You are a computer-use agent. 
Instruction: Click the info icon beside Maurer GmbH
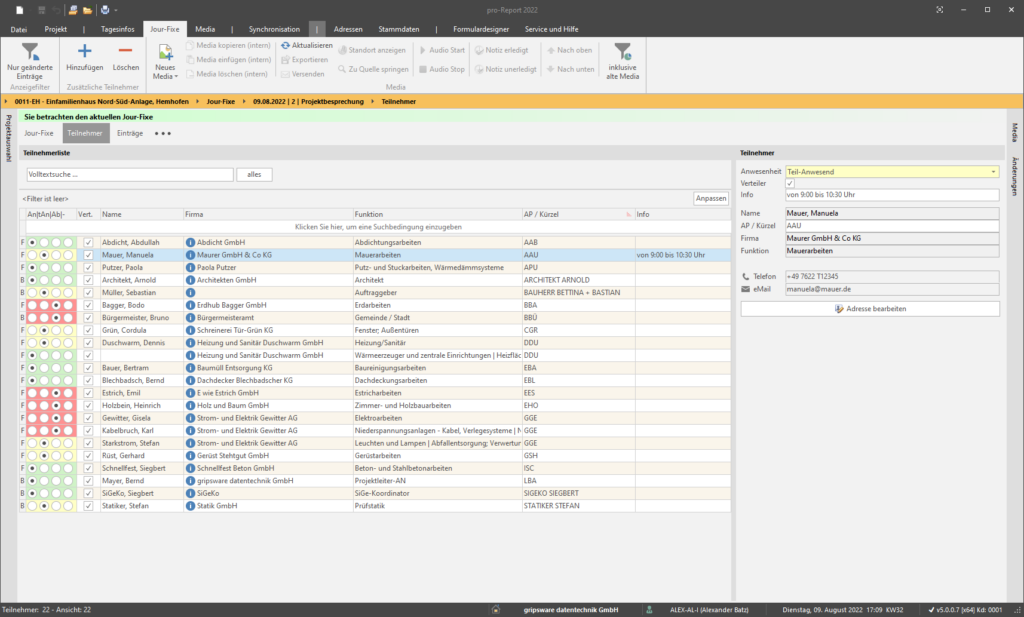pyautogui.click(x=190, y=254)
